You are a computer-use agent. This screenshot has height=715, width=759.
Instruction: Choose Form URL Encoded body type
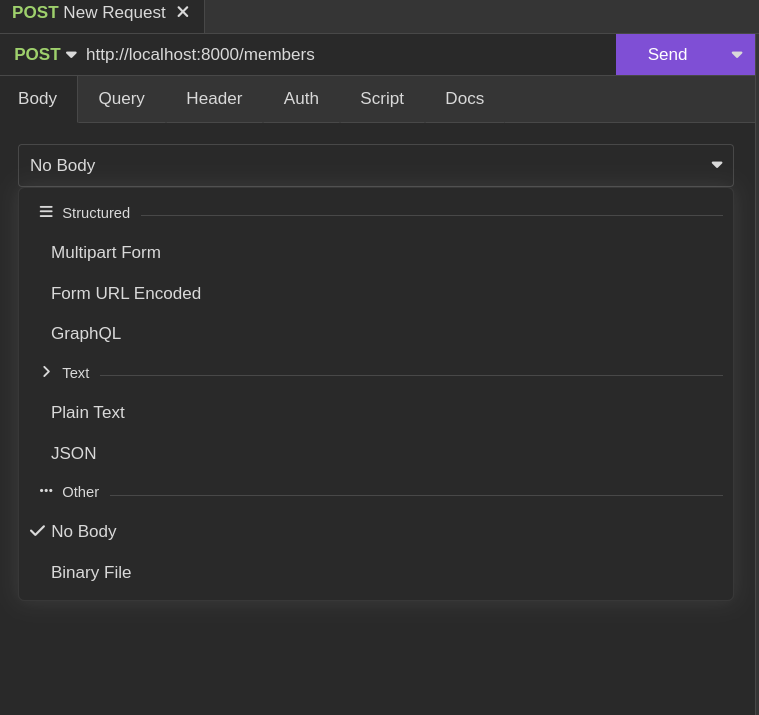click(x=376, y=293)
